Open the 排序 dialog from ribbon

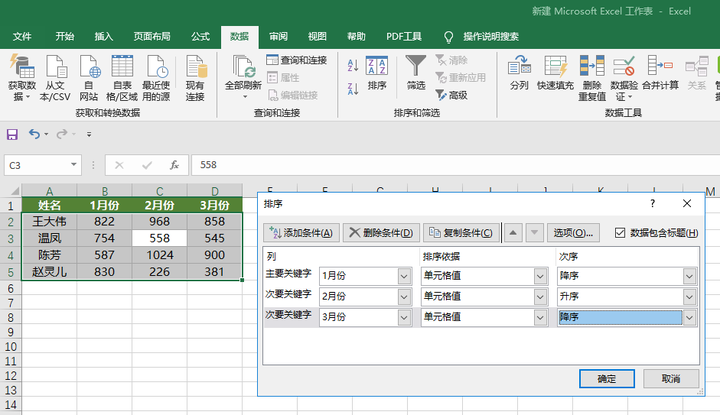click(x=377, y=73)
